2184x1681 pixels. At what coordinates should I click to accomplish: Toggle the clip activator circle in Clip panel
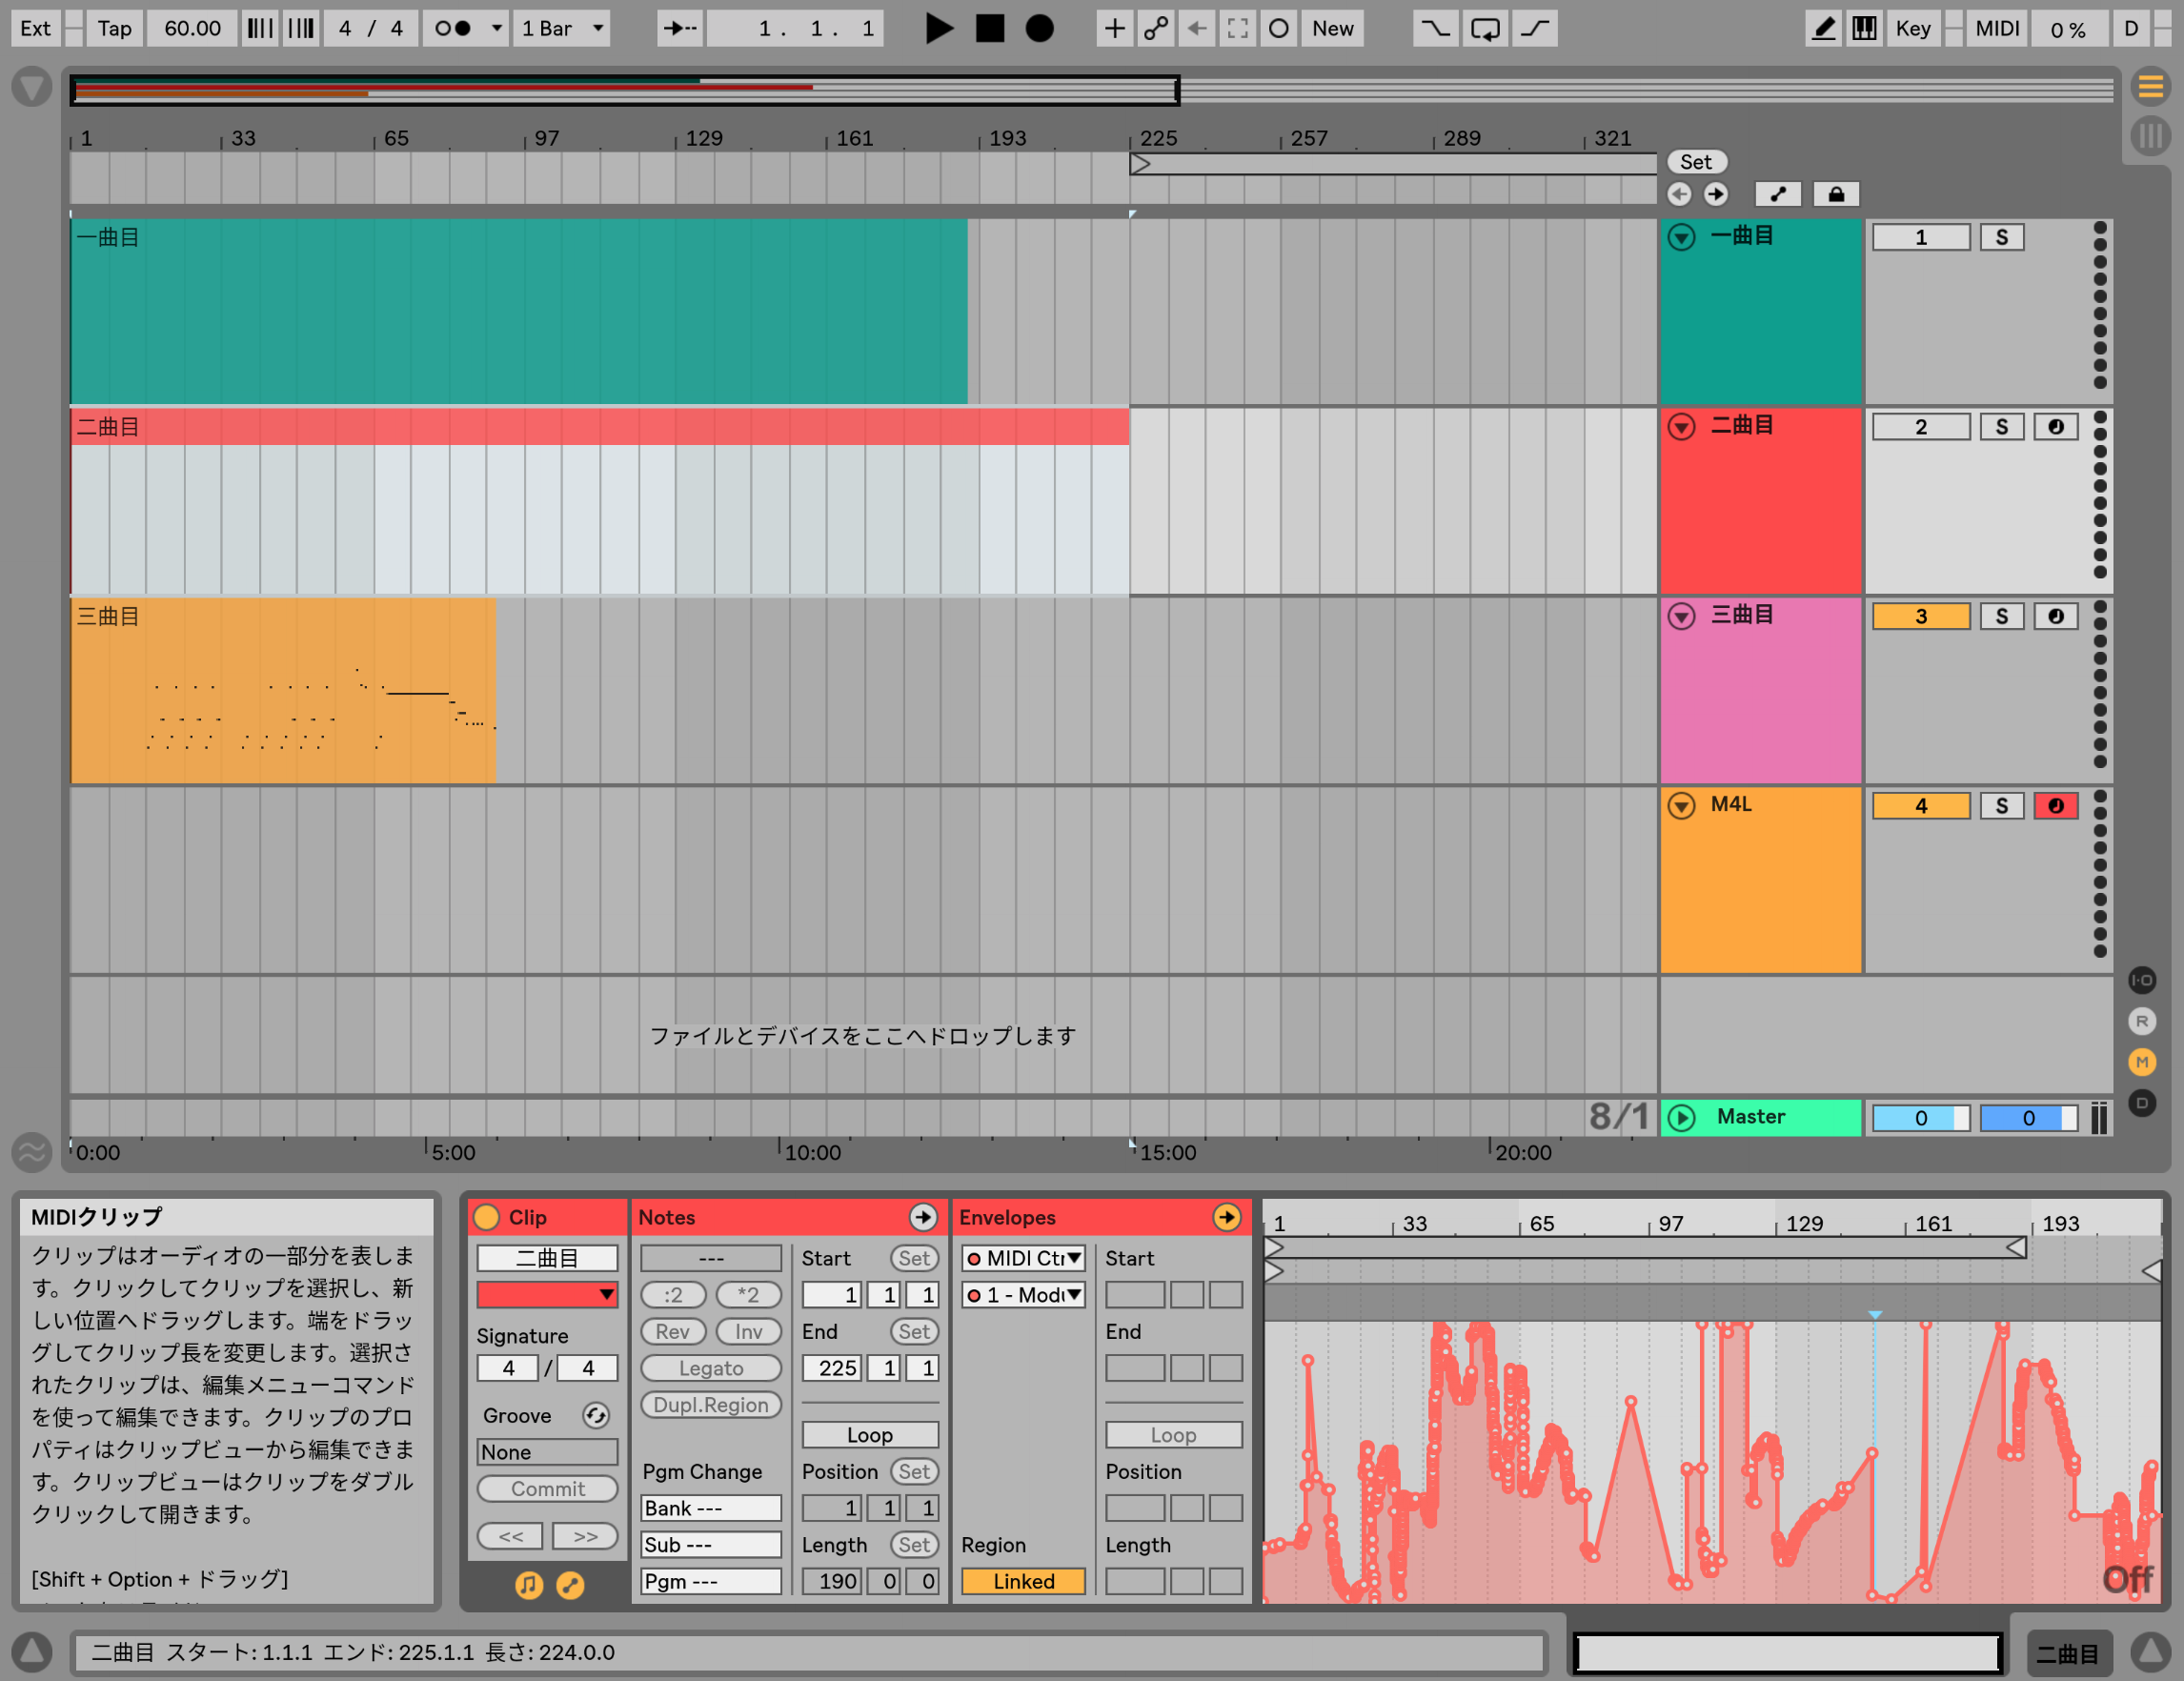[487, 1217]
